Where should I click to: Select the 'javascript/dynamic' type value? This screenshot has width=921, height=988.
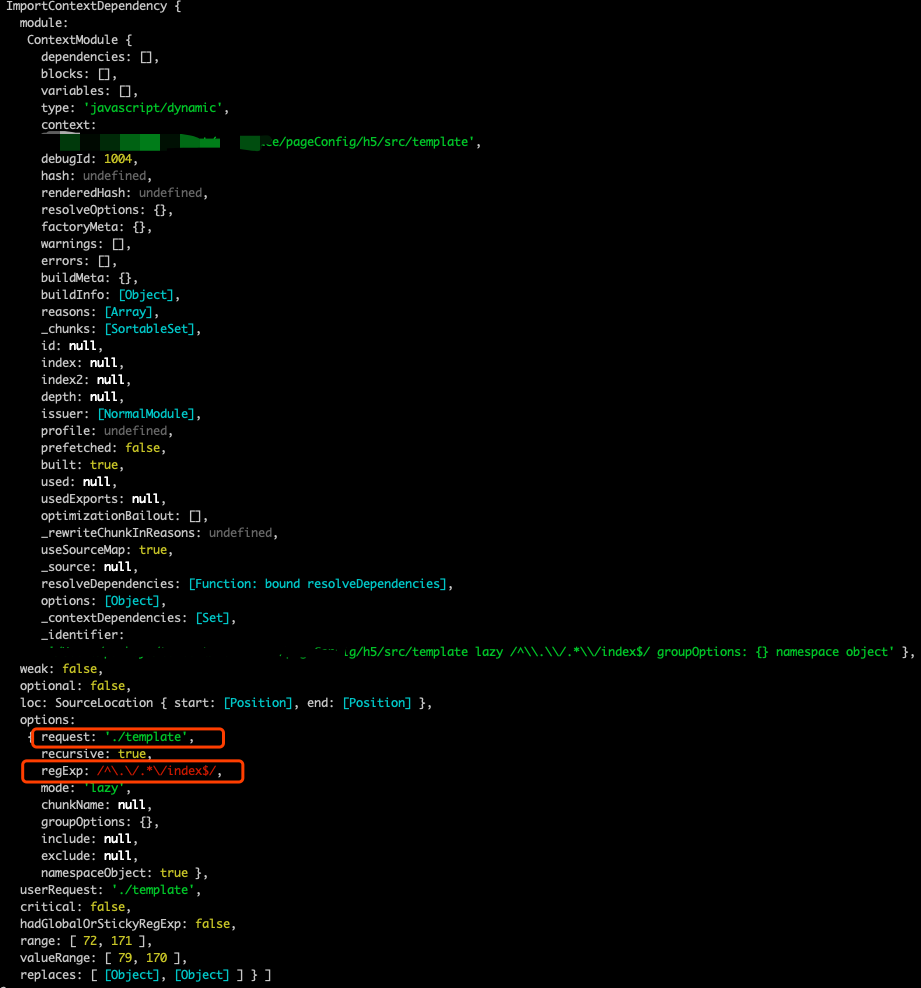point(153,108)
